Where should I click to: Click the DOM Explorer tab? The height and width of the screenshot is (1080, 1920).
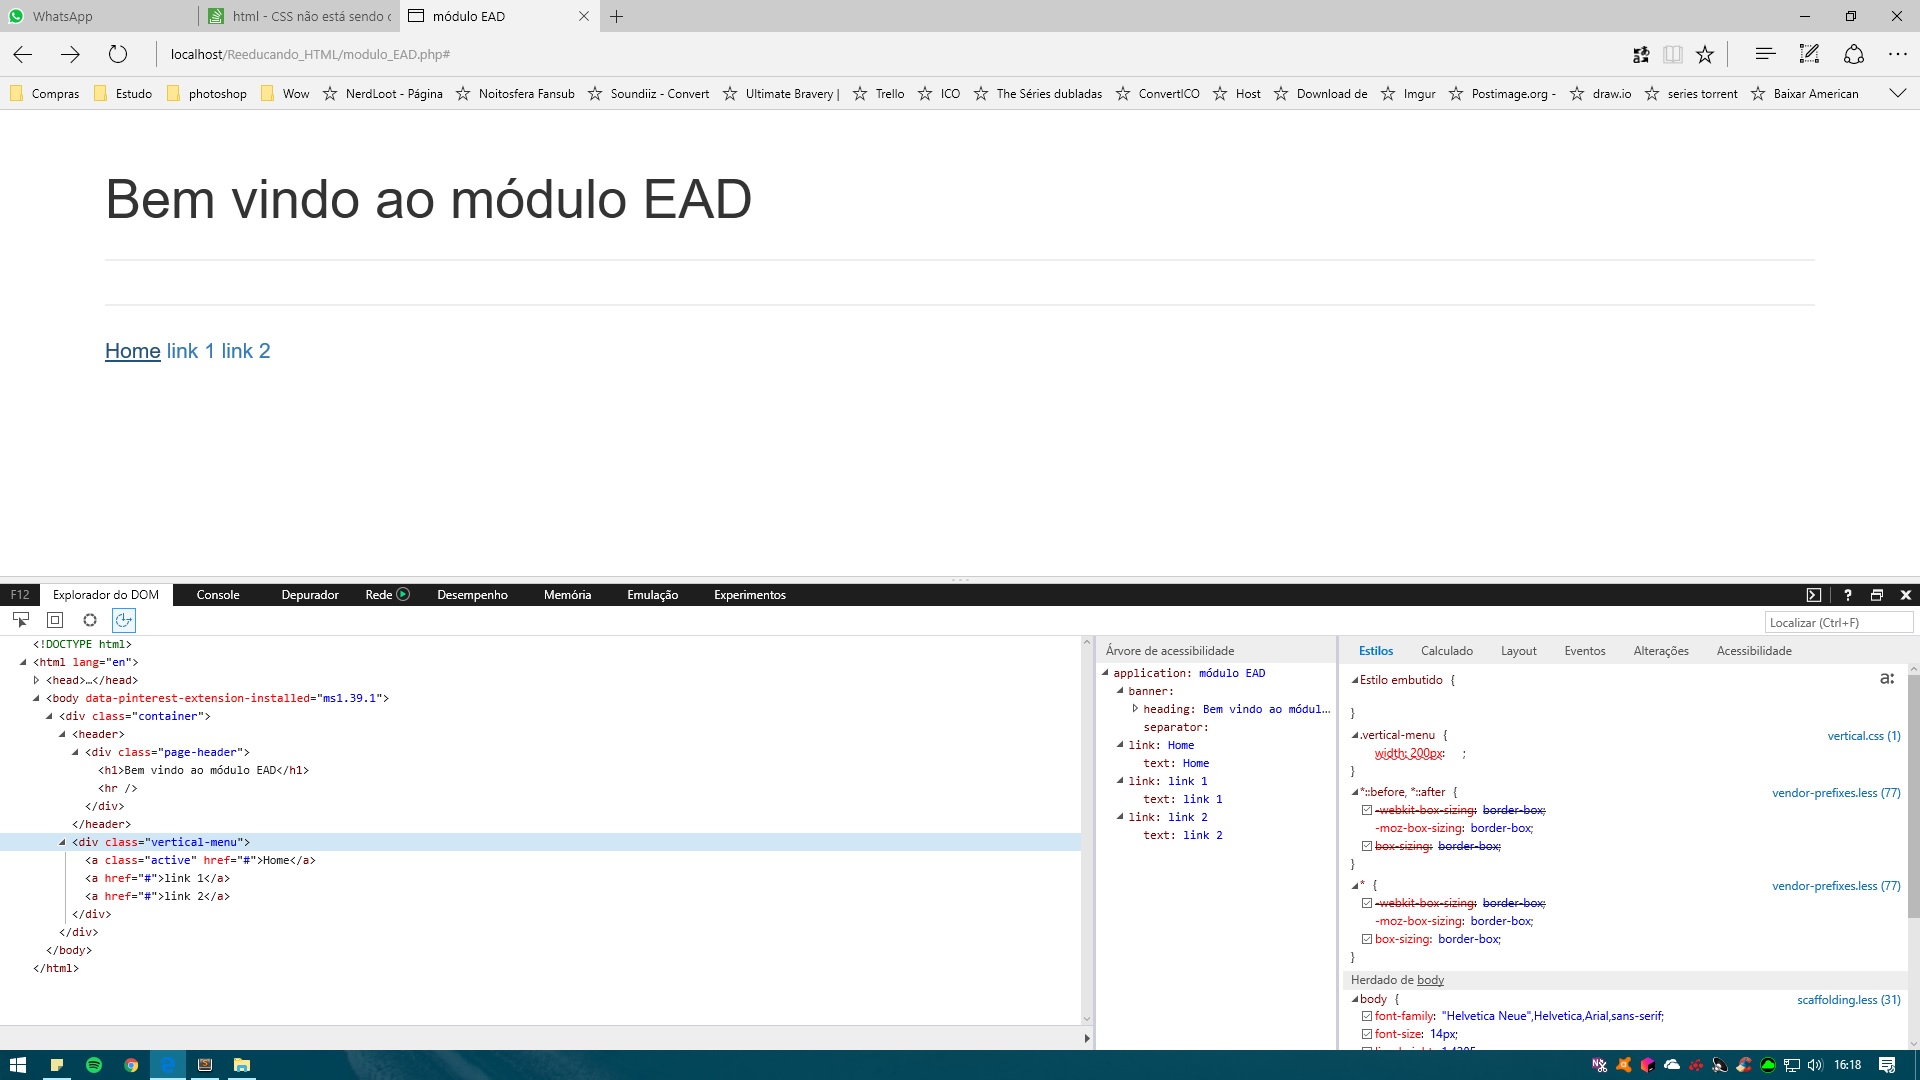(x=105, y=595)
